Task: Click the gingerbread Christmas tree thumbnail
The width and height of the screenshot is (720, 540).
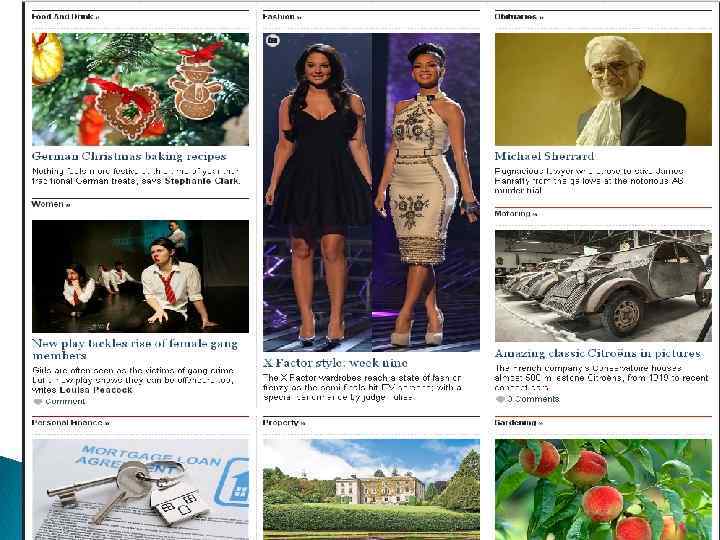Action: tap(141, 89)
